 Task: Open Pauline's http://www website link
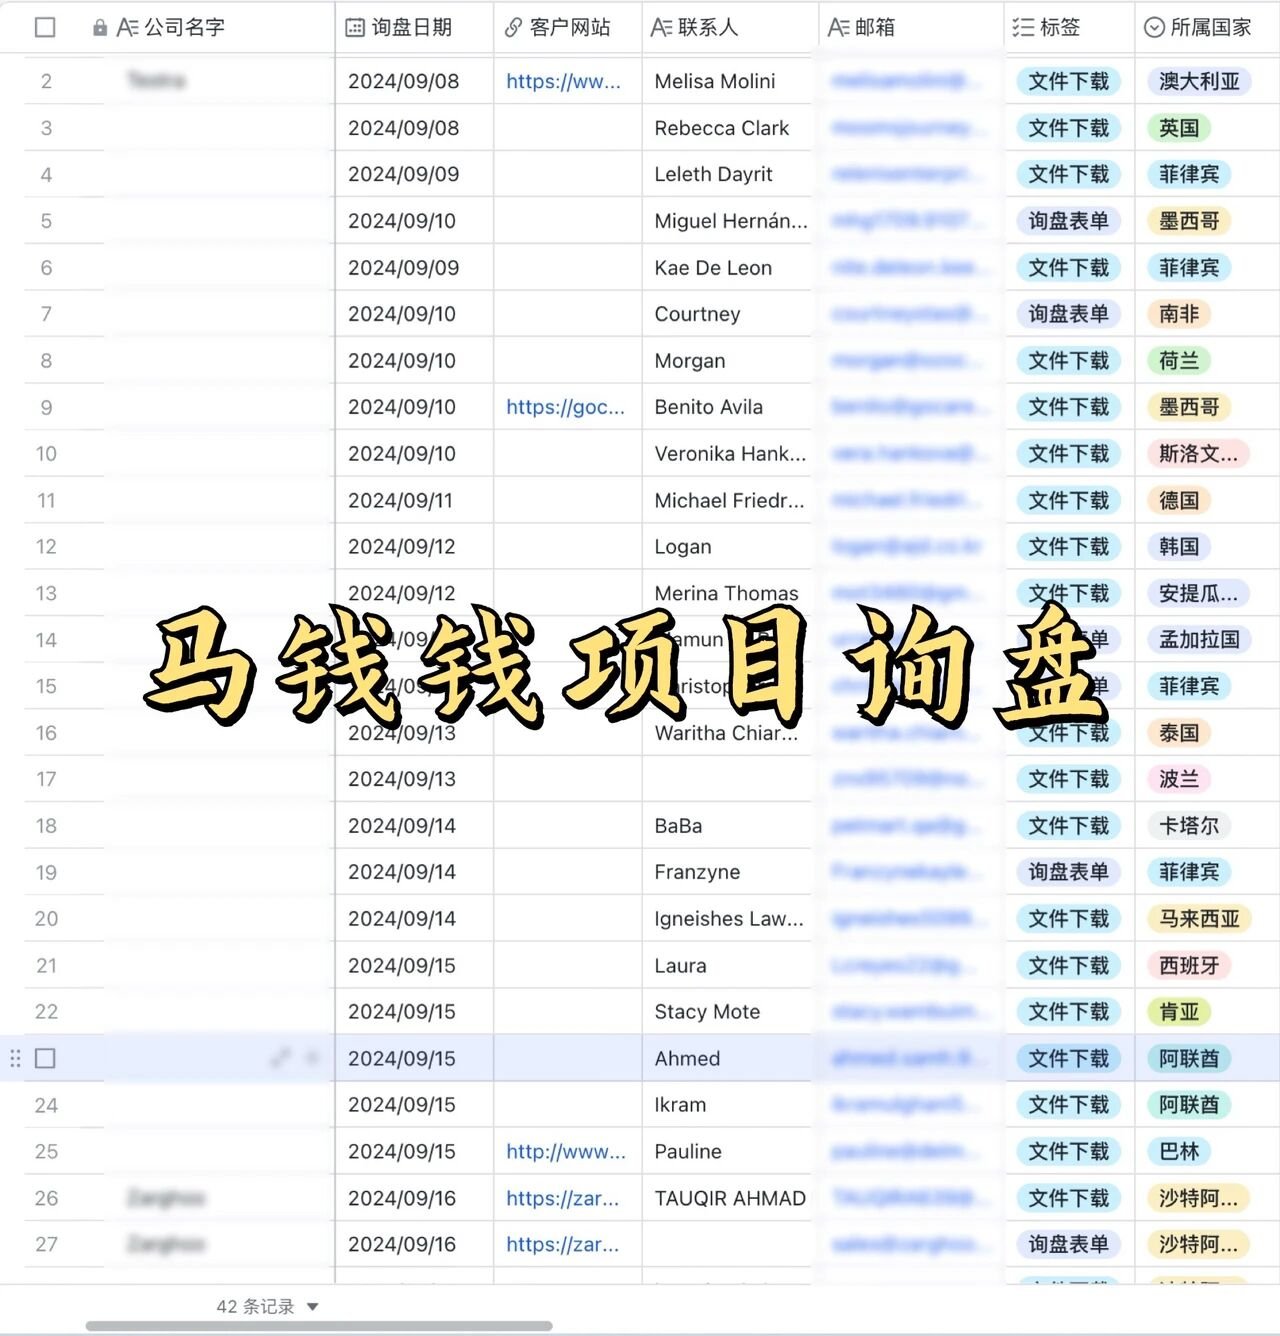[565, 1152]
